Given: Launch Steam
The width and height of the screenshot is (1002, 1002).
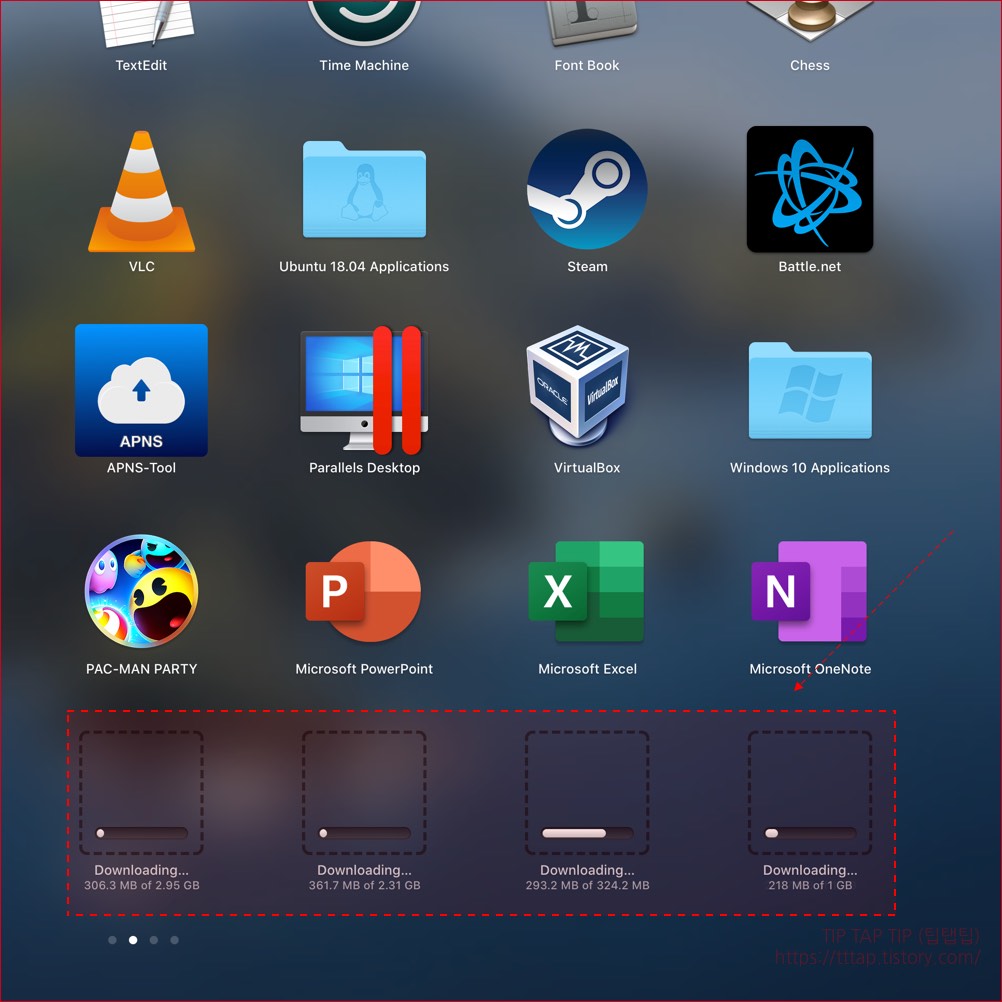Looking at the screenshot, I should point(587,189).
